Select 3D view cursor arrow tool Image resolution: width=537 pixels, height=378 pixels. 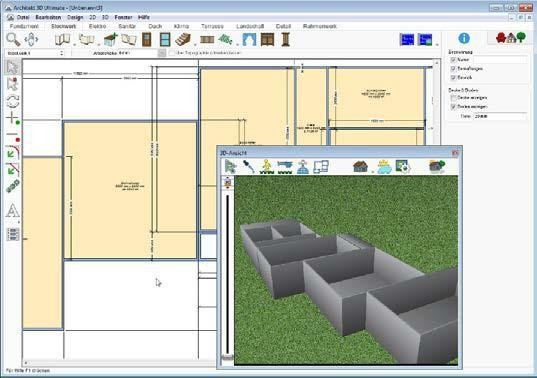pos(230,167)
